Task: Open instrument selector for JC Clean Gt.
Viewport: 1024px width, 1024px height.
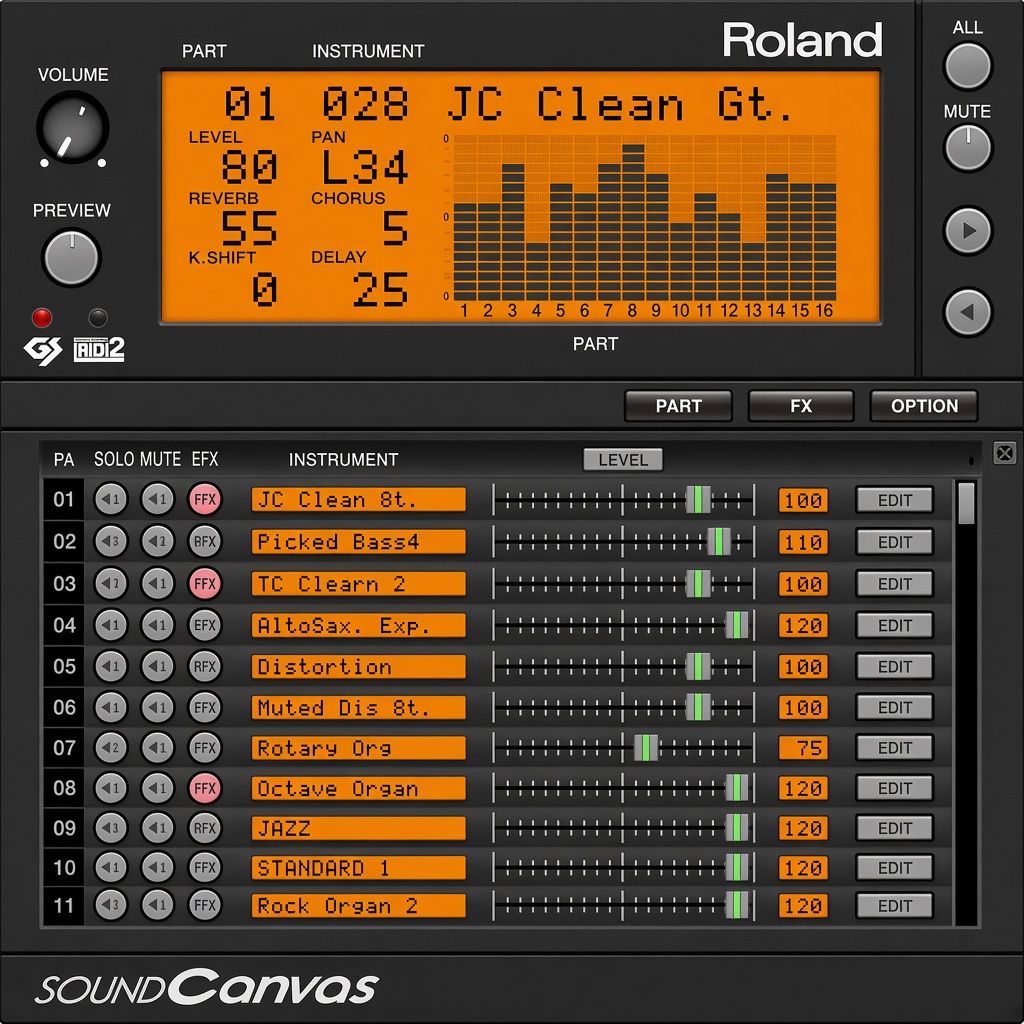Action: click(x=359, y=500)
